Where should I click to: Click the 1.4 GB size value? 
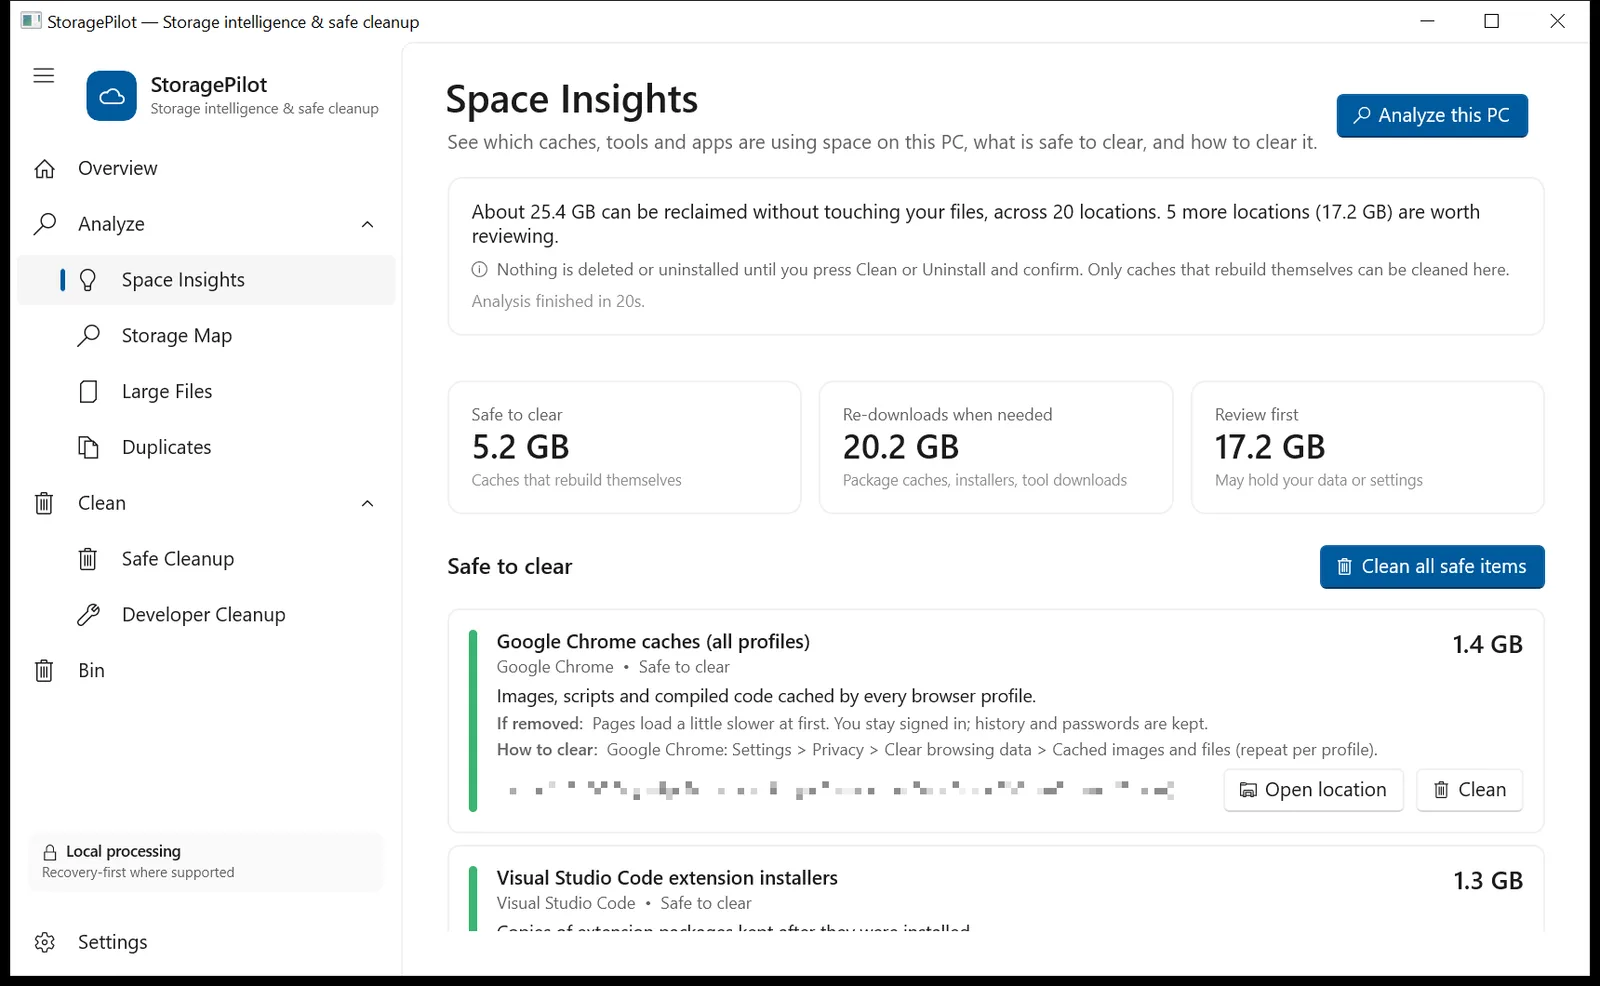pyautogui.click(x=1487, y=645)
